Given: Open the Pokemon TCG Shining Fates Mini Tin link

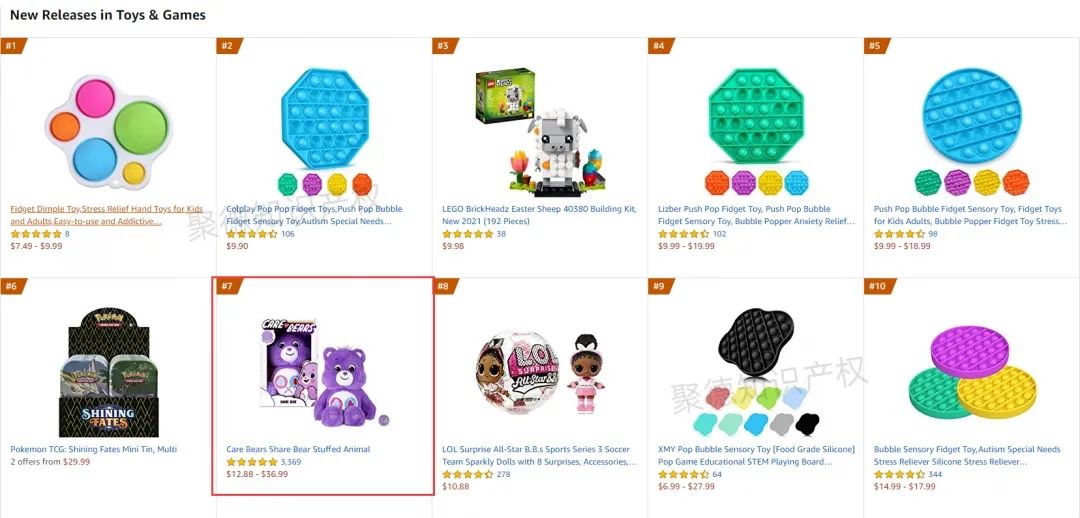Looking at the screenshot, I should [94, 449].
